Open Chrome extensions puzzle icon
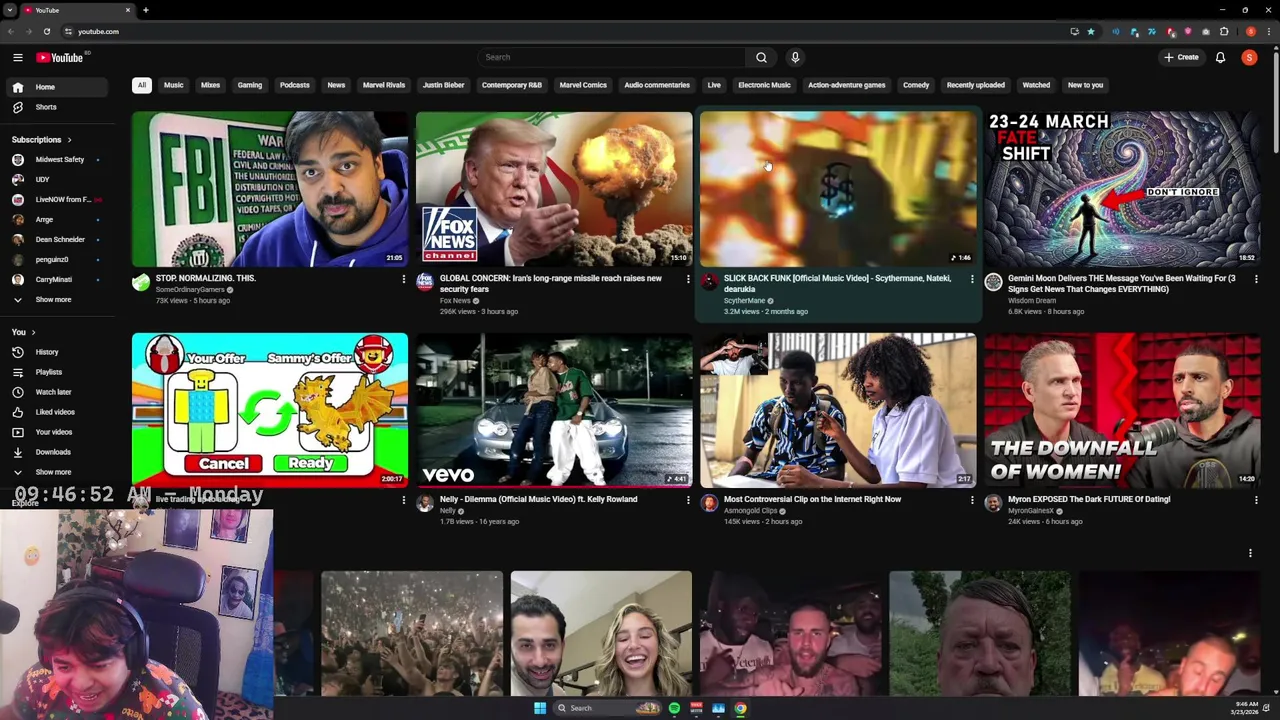The width and height of the screenshot is (1280, 720). pos(1223,31)
